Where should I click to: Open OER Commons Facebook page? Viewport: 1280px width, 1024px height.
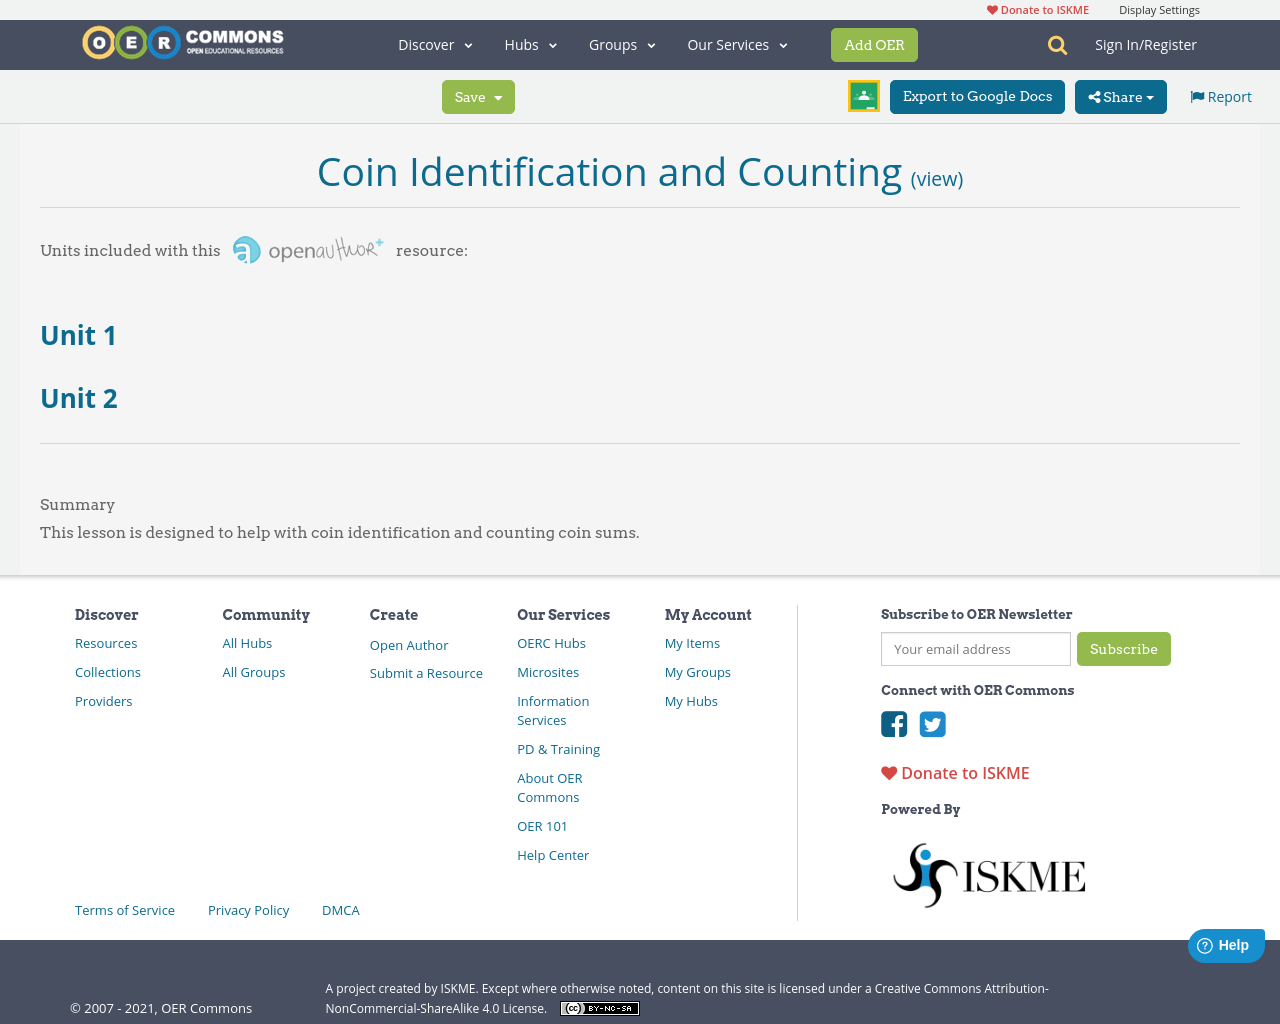[893, 722]
